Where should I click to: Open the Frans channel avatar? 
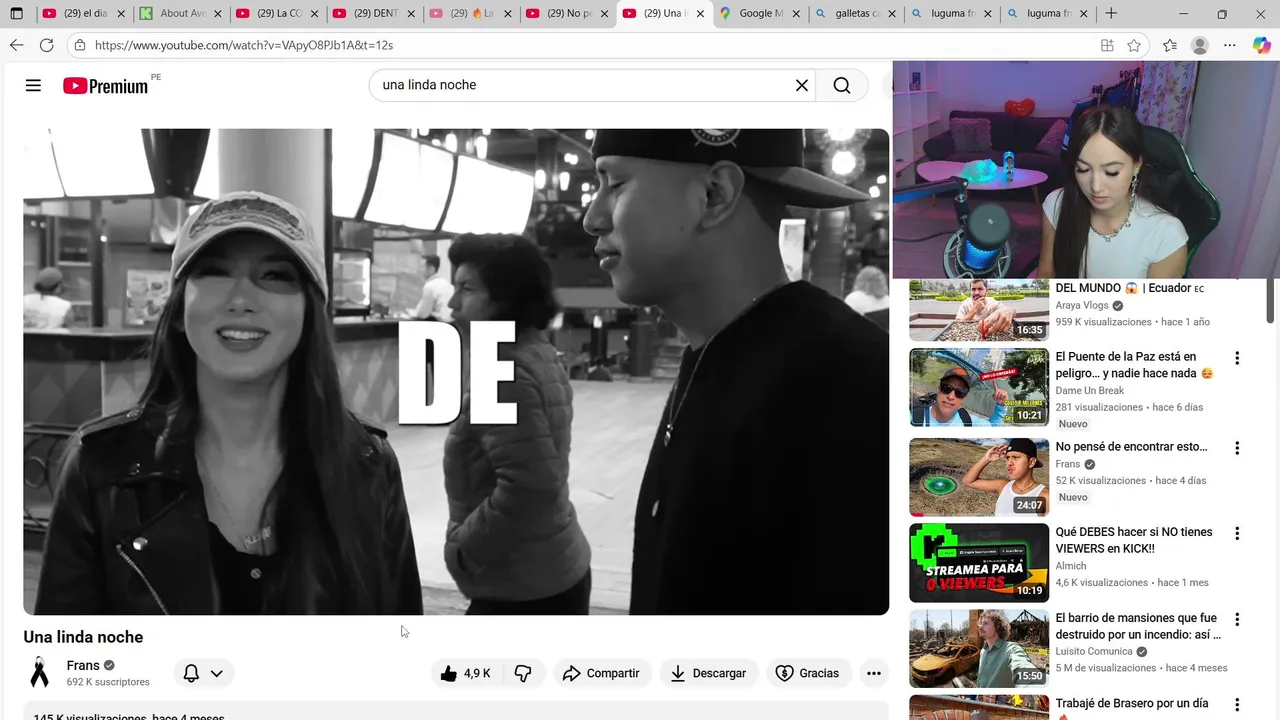tap(39, 672)
